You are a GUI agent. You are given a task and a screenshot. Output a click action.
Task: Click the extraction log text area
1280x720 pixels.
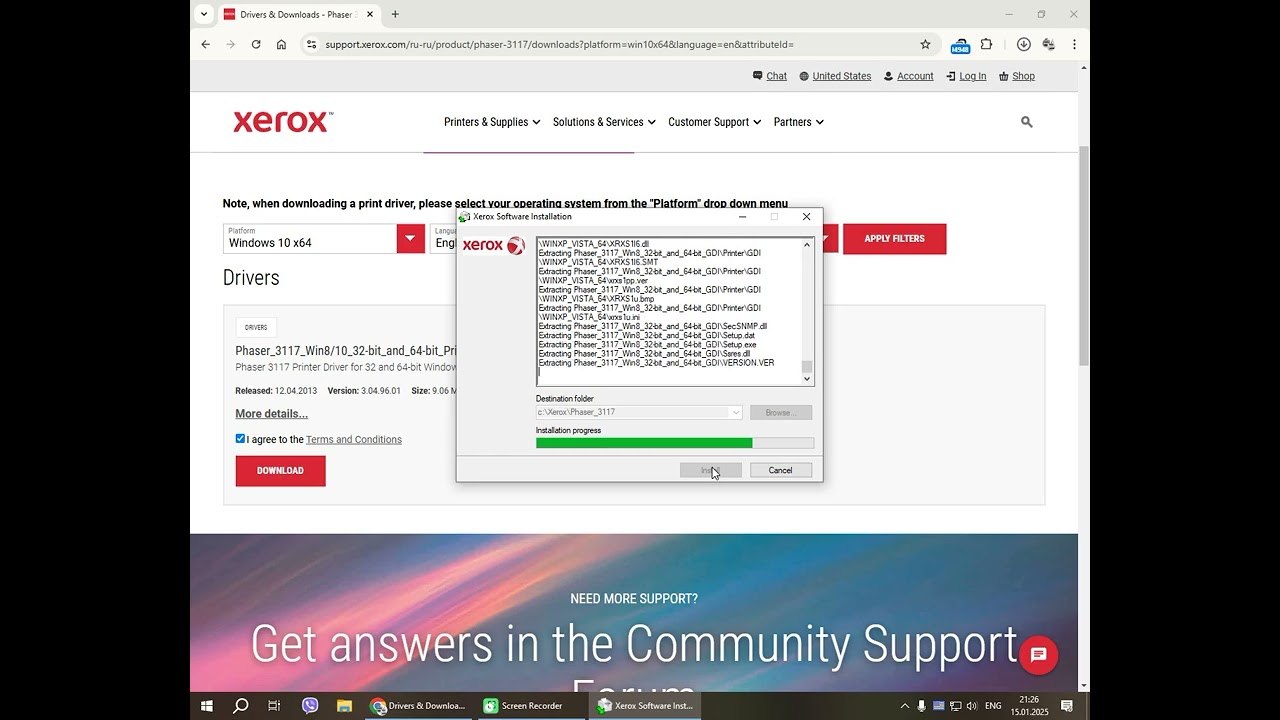[669, 311]
